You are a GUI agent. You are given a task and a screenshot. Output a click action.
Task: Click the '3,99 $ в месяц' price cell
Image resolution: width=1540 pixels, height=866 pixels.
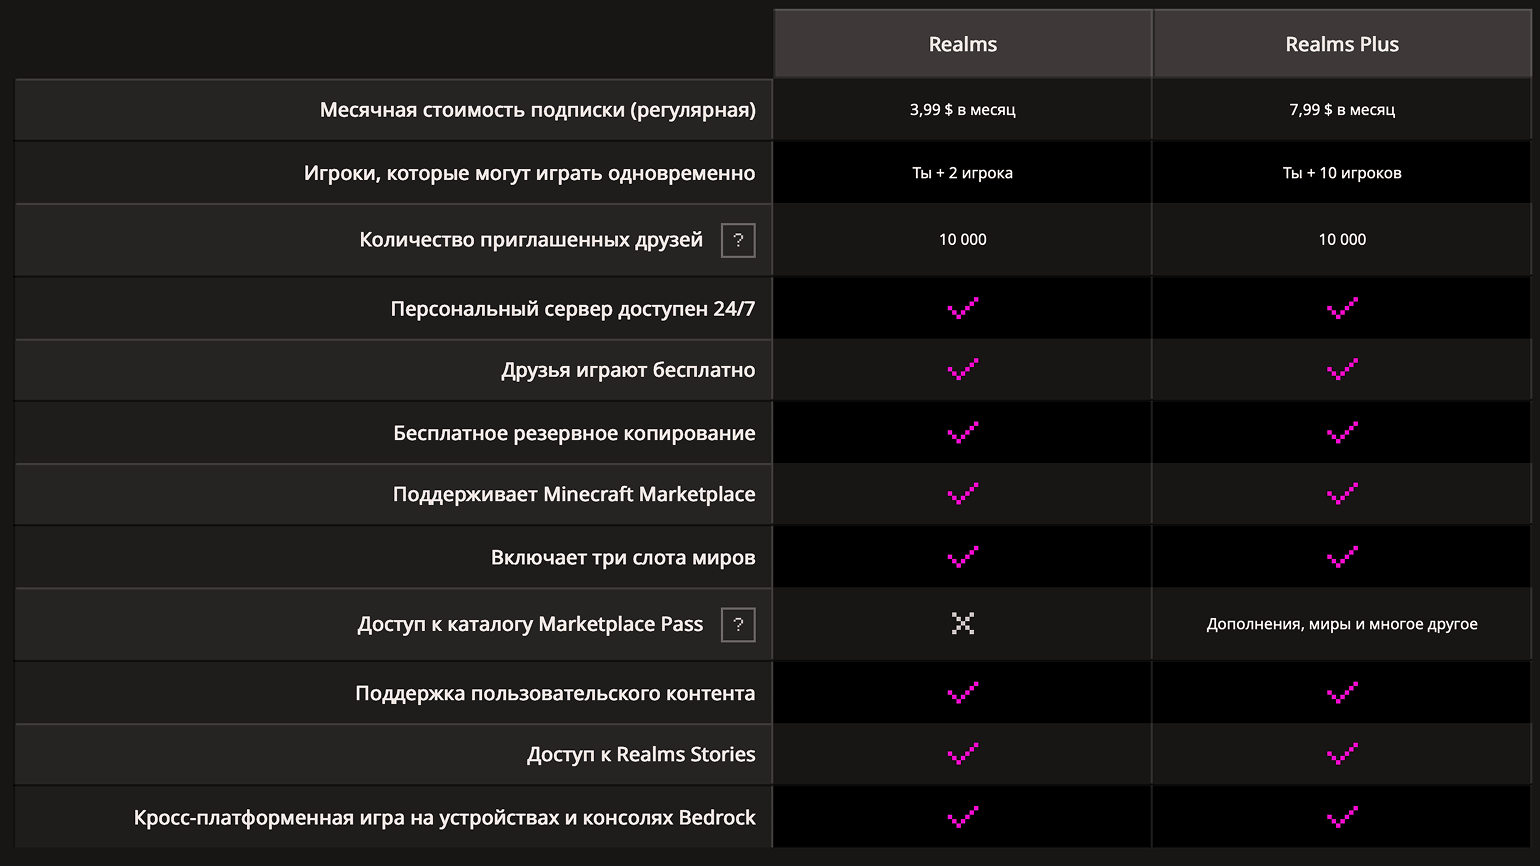click(x=962, y=110)
